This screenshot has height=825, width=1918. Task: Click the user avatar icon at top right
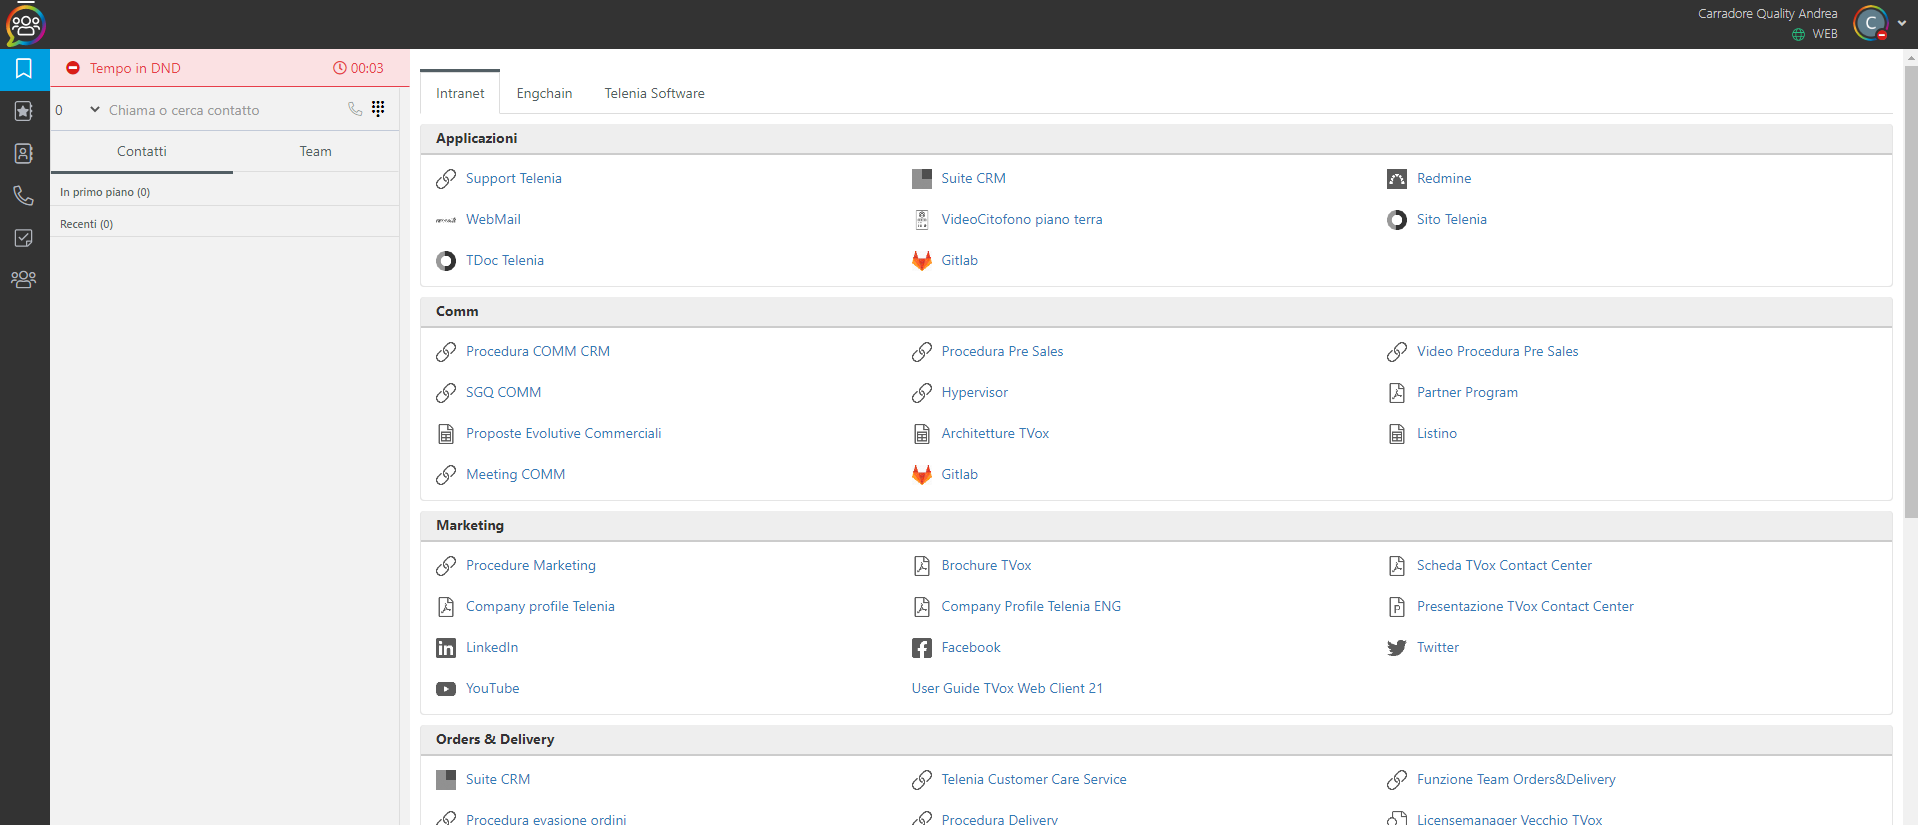pyautogui.click(x=1871, y=23)
